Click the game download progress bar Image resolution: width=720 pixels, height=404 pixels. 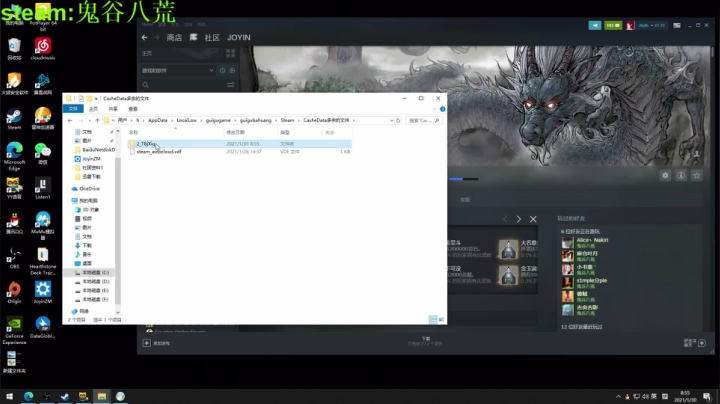[464, 179]
